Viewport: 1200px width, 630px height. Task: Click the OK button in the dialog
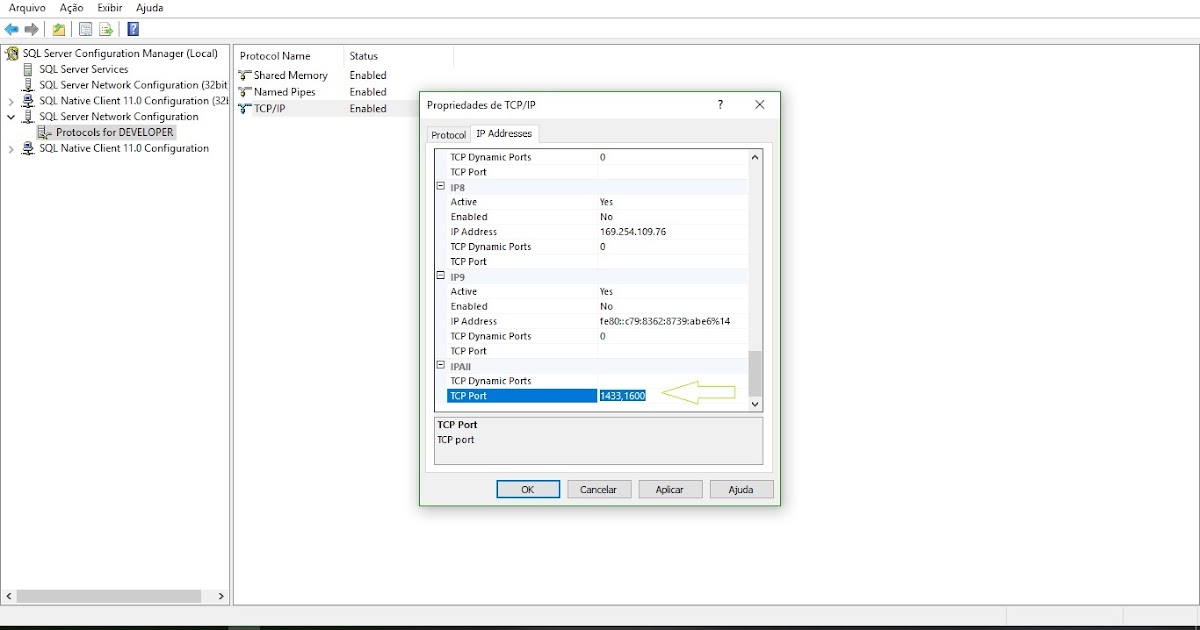tap(528, 489)
